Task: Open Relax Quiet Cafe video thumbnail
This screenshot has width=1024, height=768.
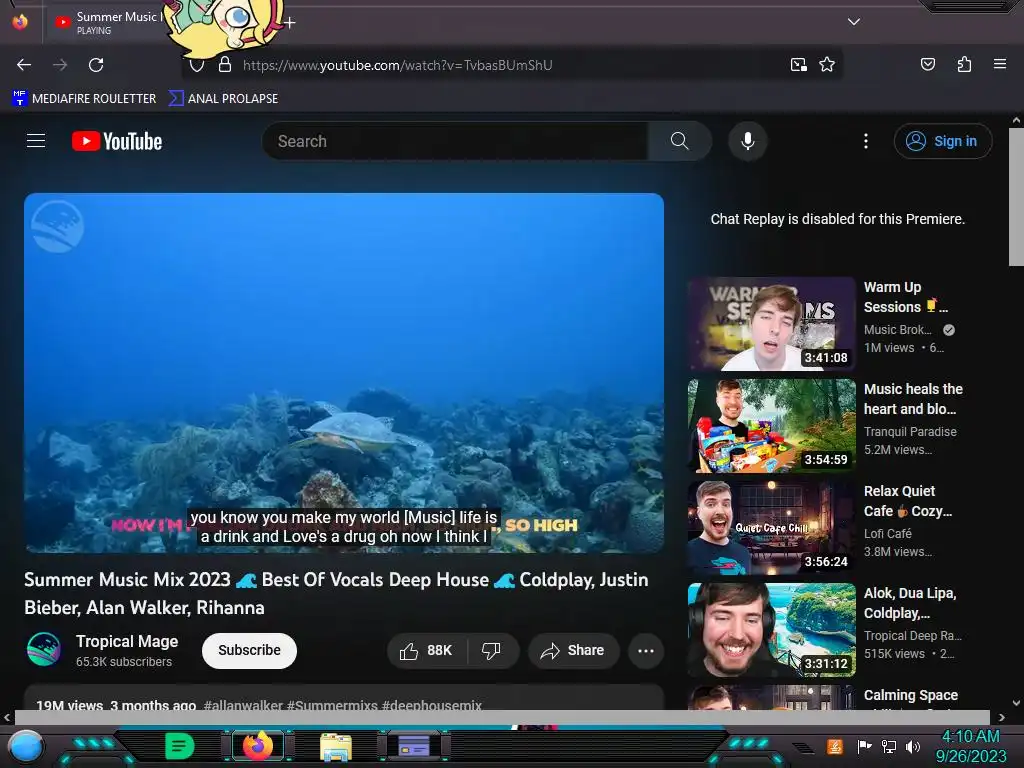Action: pyautogui.click(x=771, y=527)
